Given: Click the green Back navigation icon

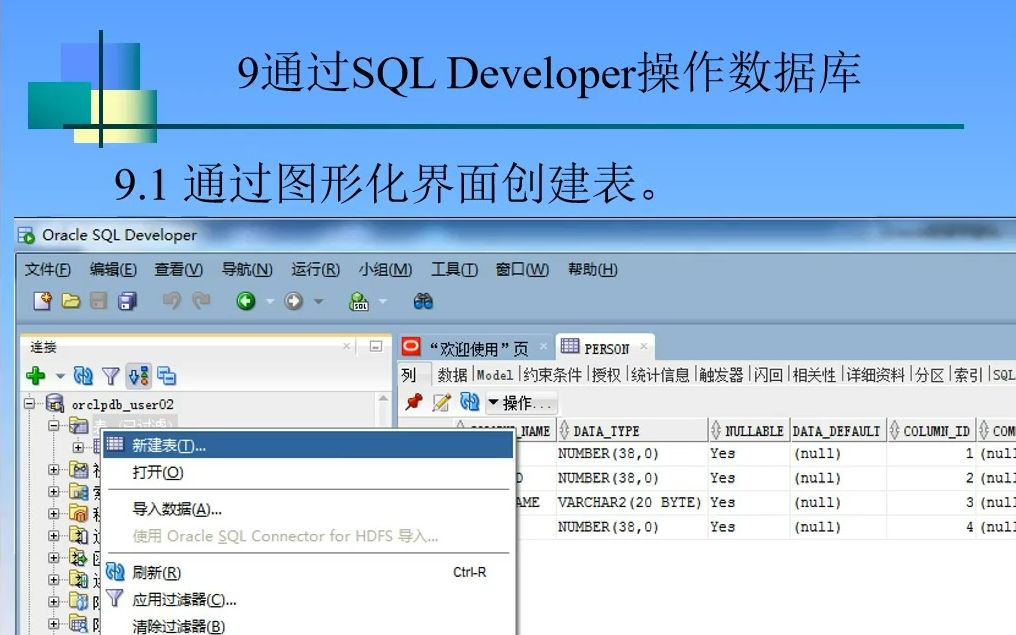Looking at the screenshot, I should coord(245,301).
